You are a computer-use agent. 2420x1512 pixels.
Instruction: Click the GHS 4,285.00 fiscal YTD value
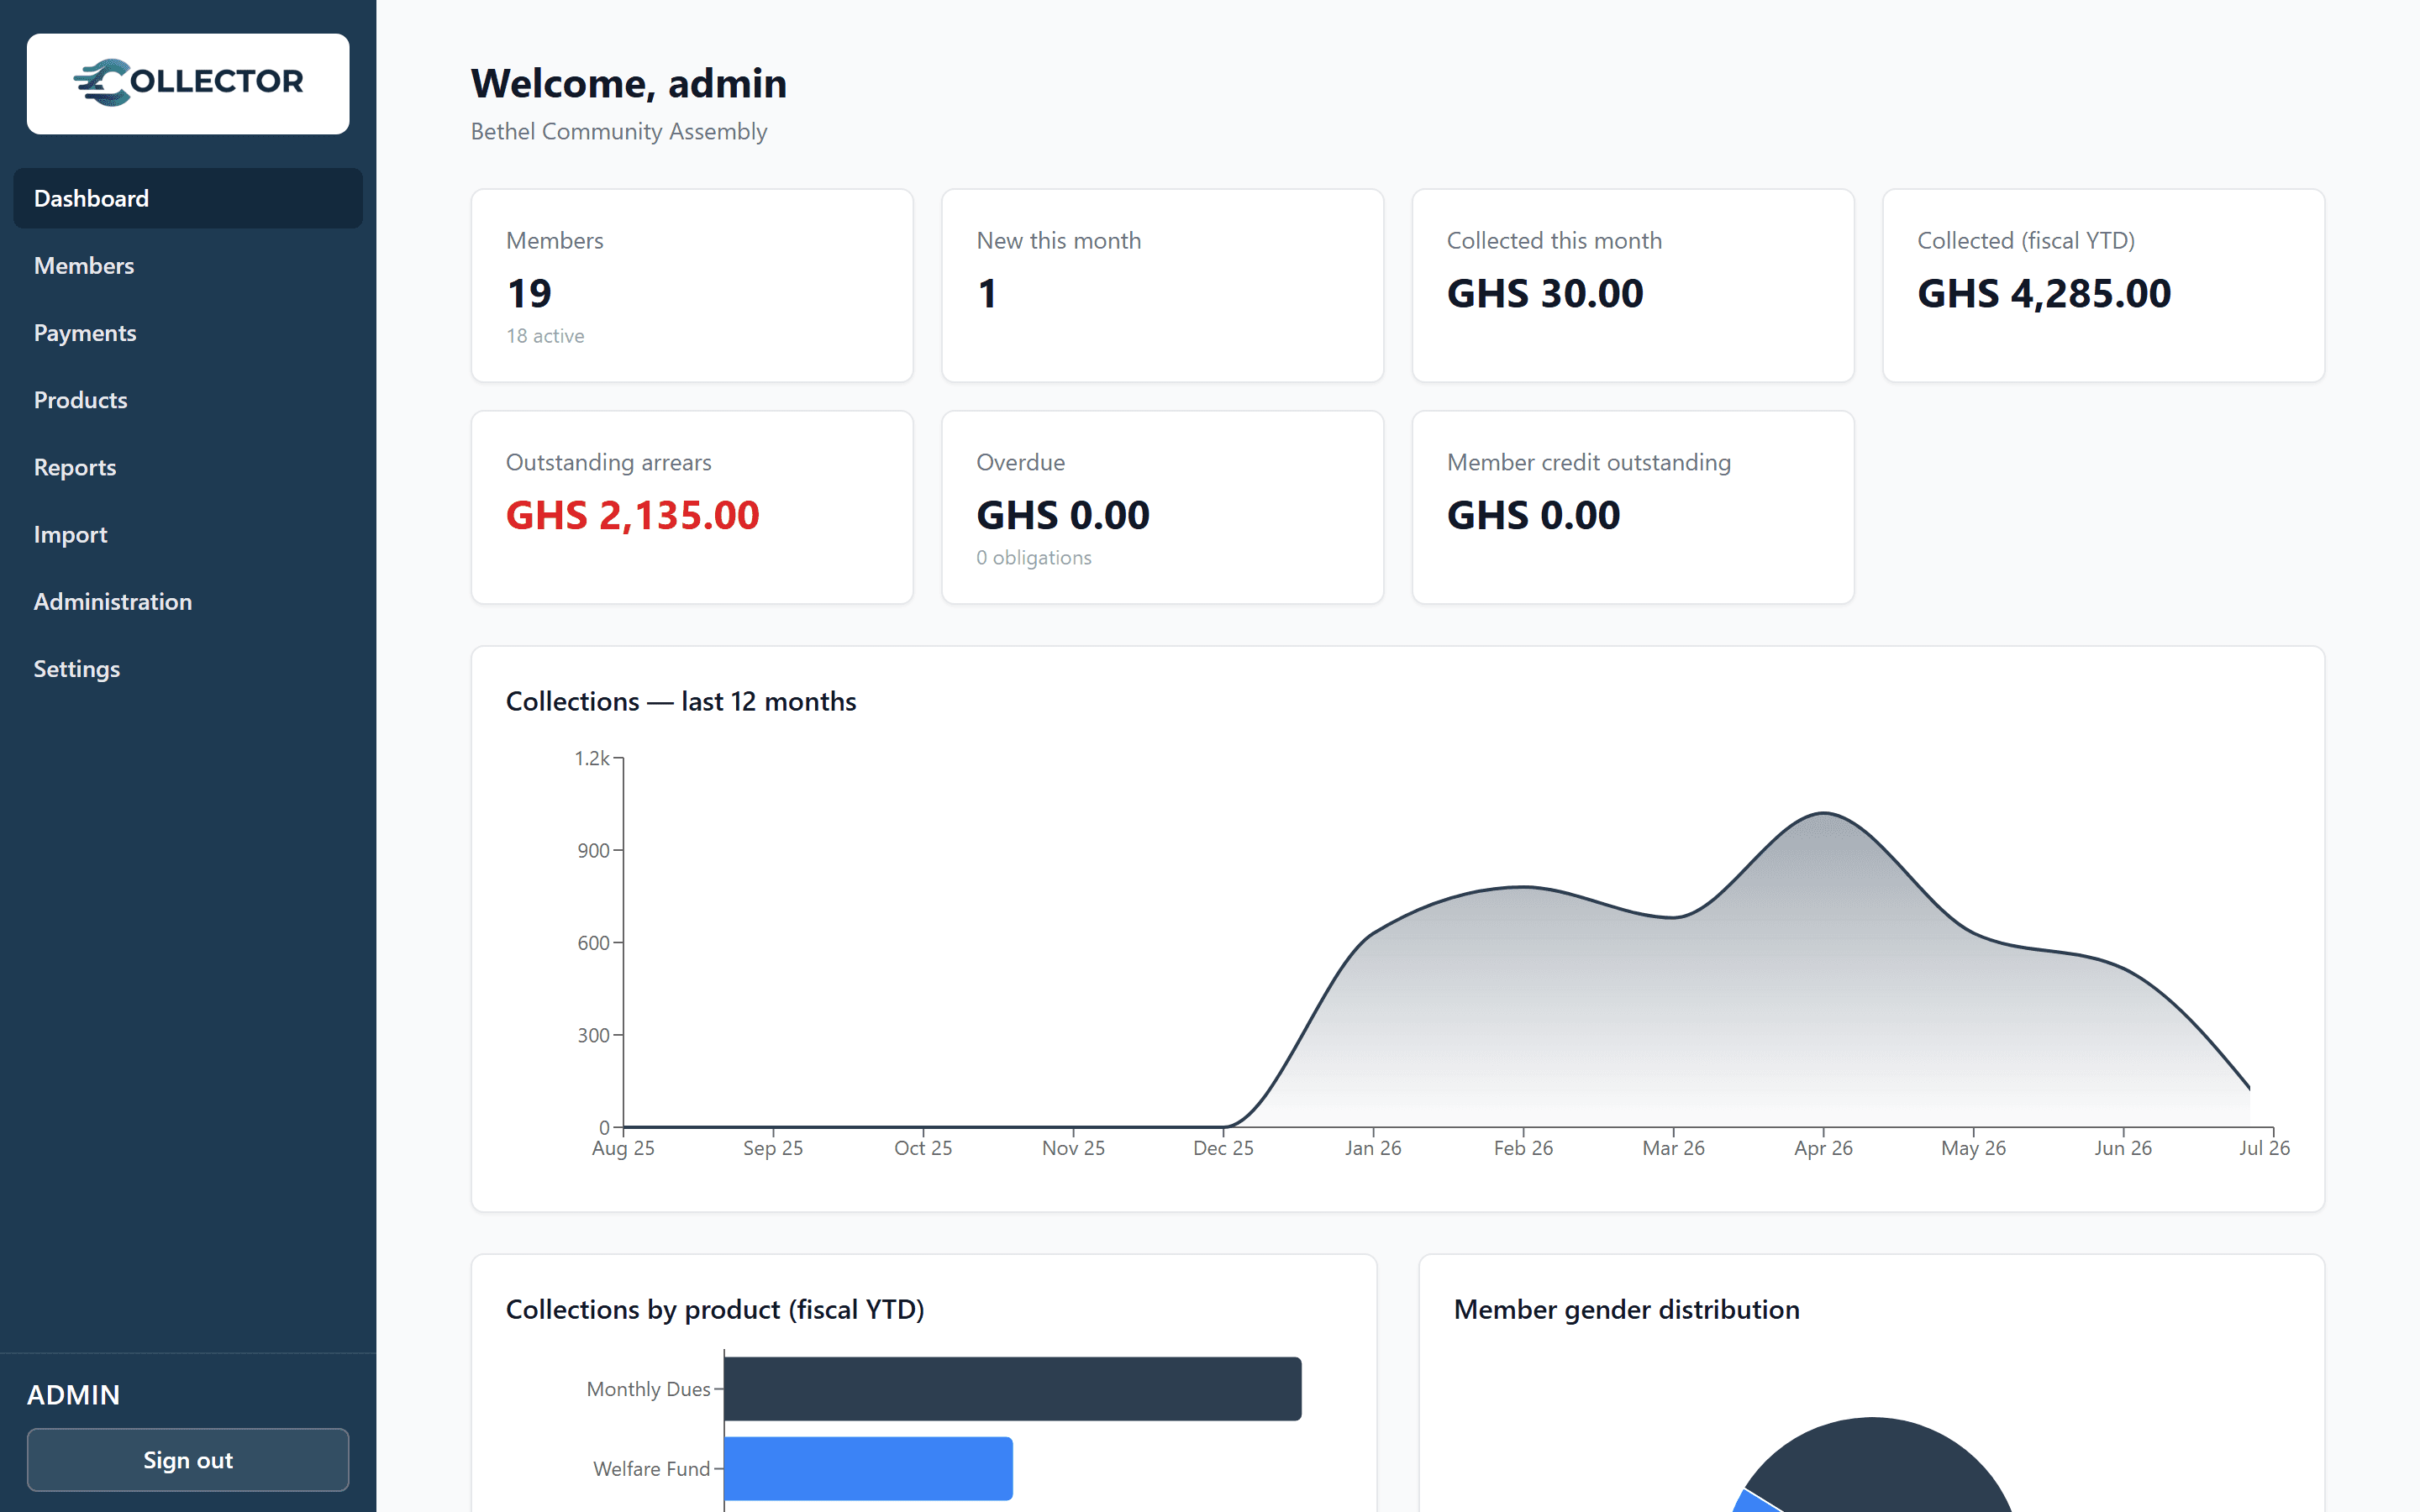coord(2044,293)
